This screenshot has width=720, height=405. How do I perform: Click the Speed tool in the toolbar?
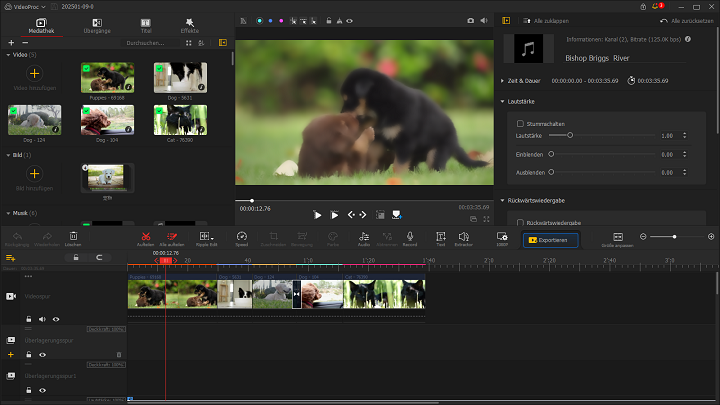click(241, 237)
